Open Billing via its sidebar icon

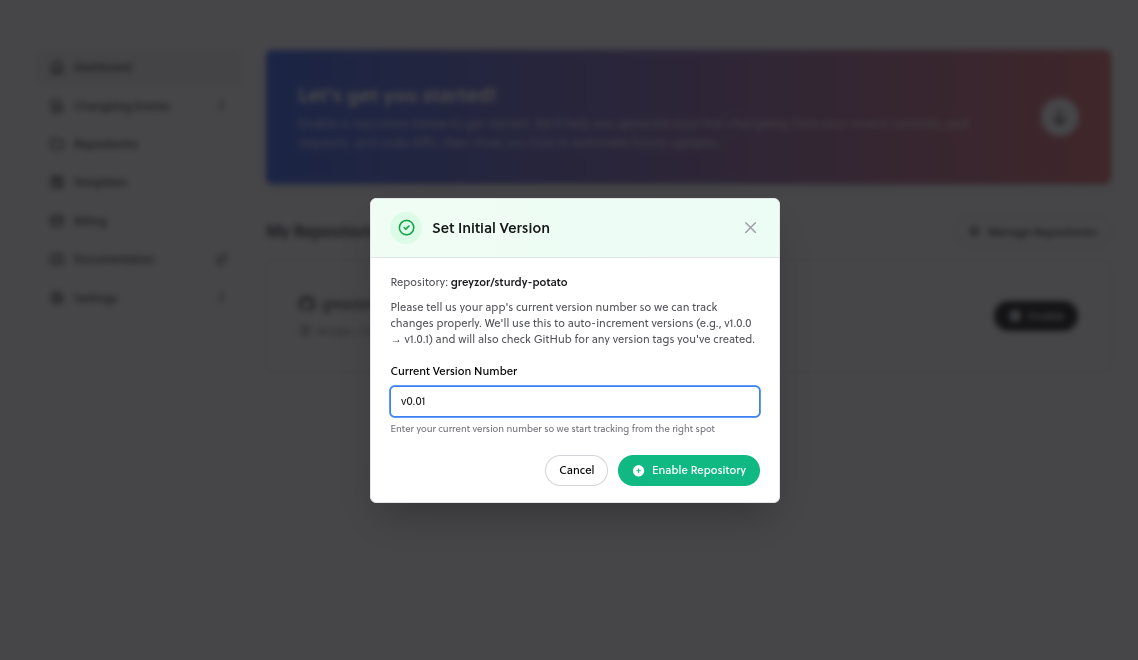click(x=57, y=220)
